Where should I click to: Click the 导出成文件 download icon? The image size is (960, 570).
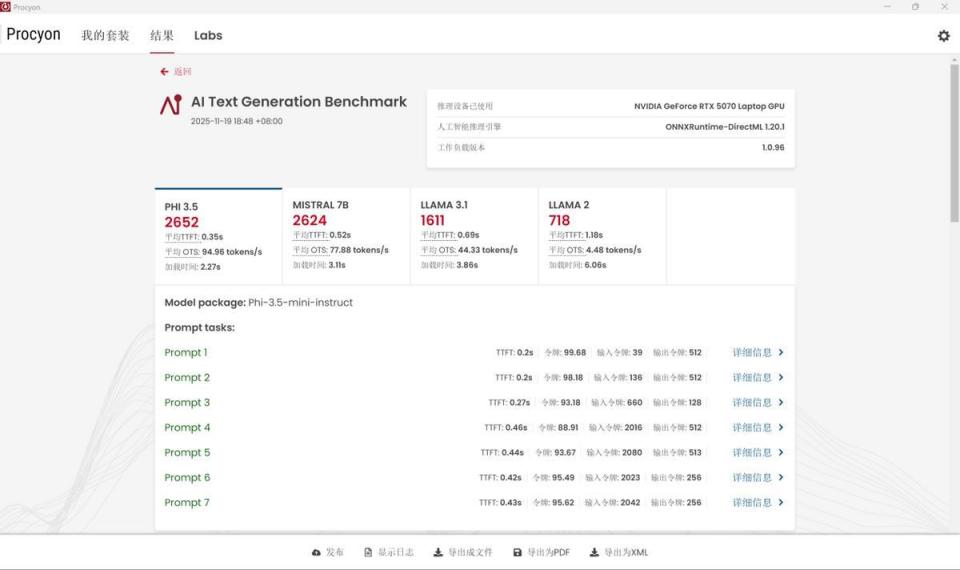click(x=438, y=552)
